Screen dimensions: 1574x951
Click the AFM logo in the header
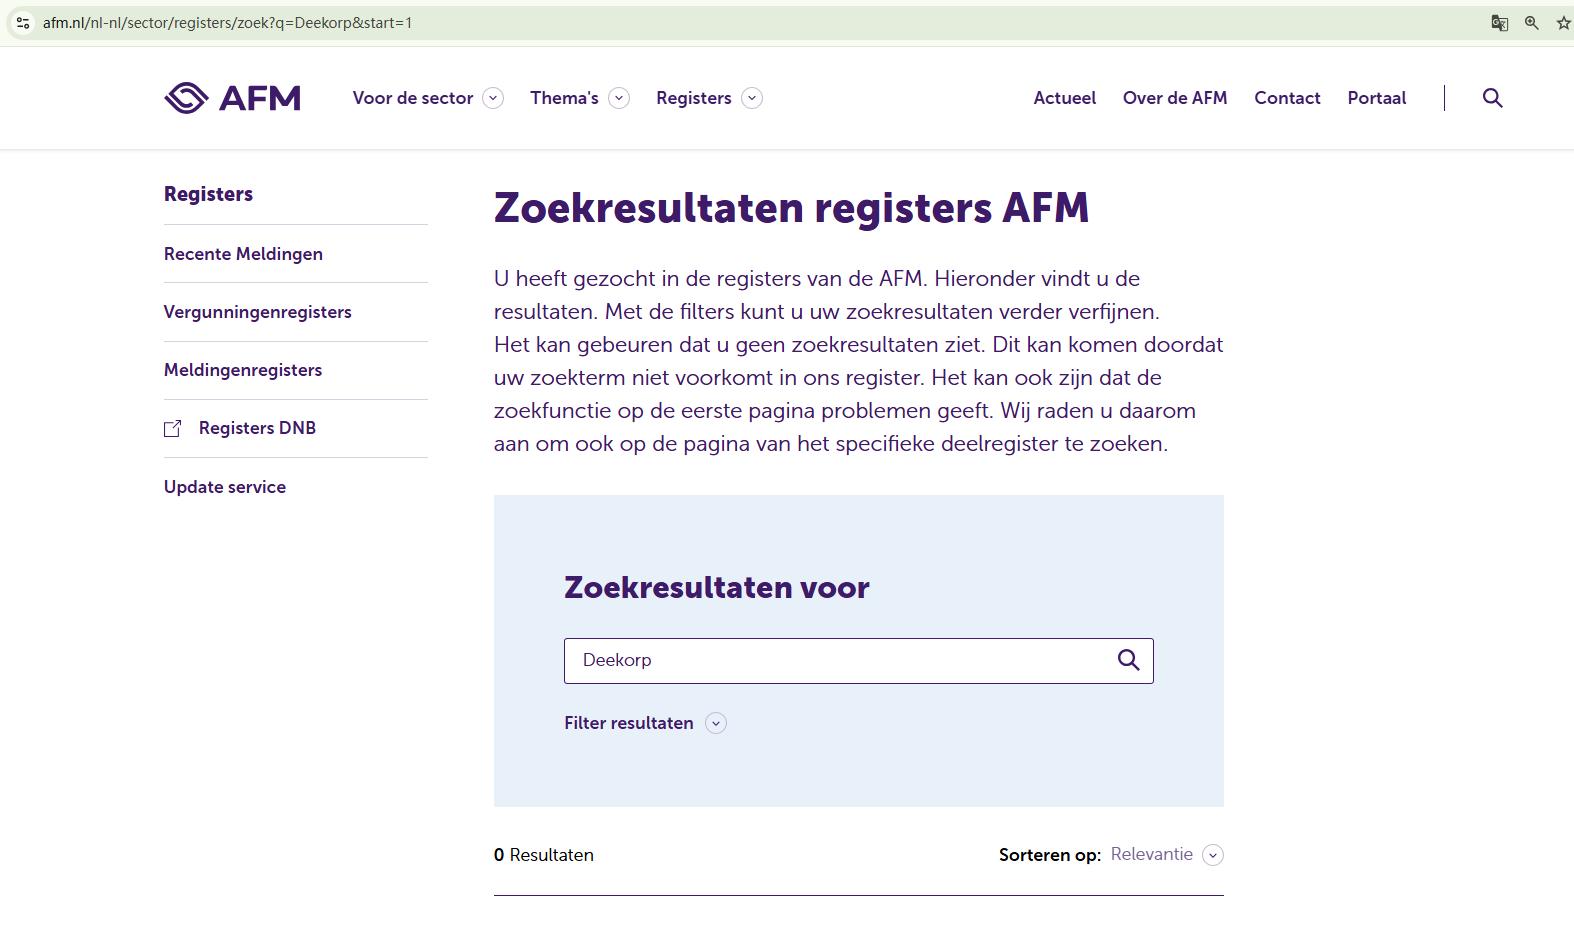click(x=232, y=98)
